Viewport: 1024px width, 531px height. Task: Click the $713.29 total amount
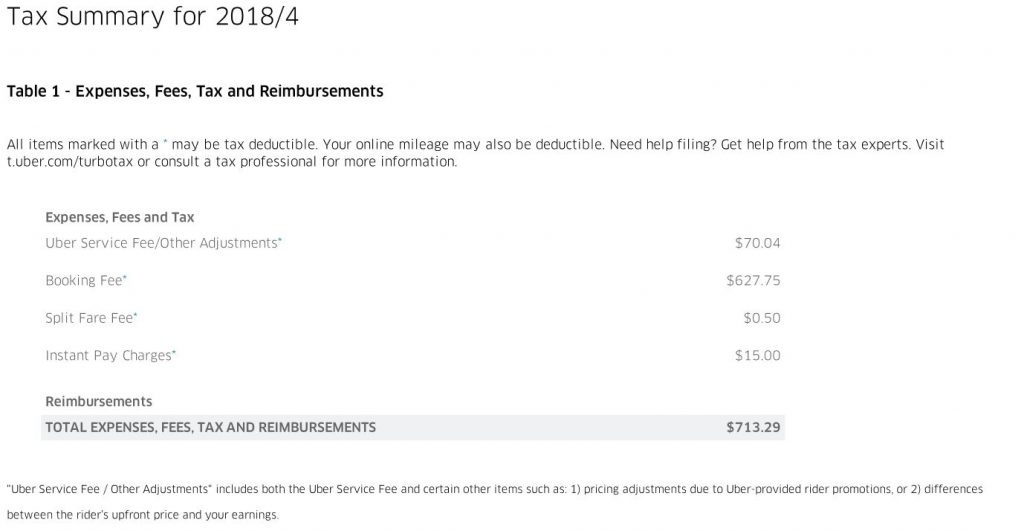753,427
